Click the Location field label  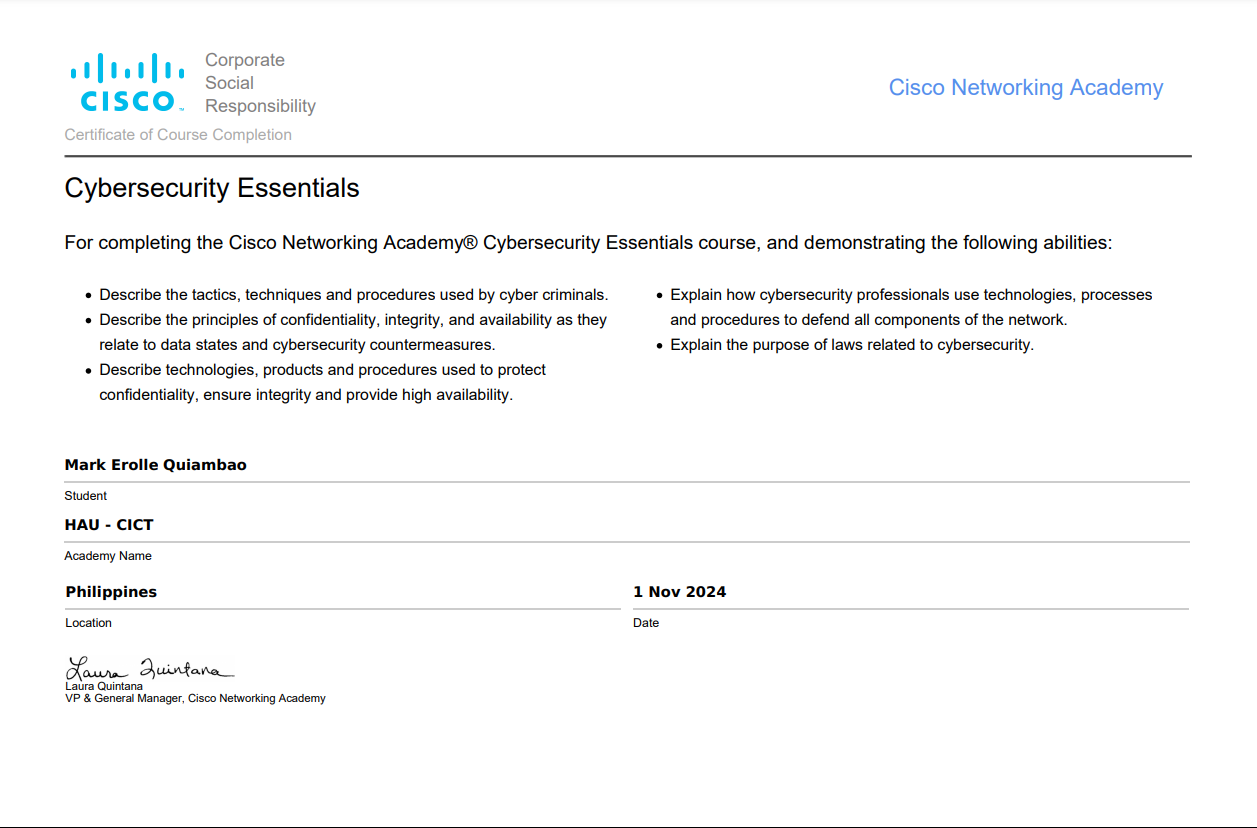[88, 623]
